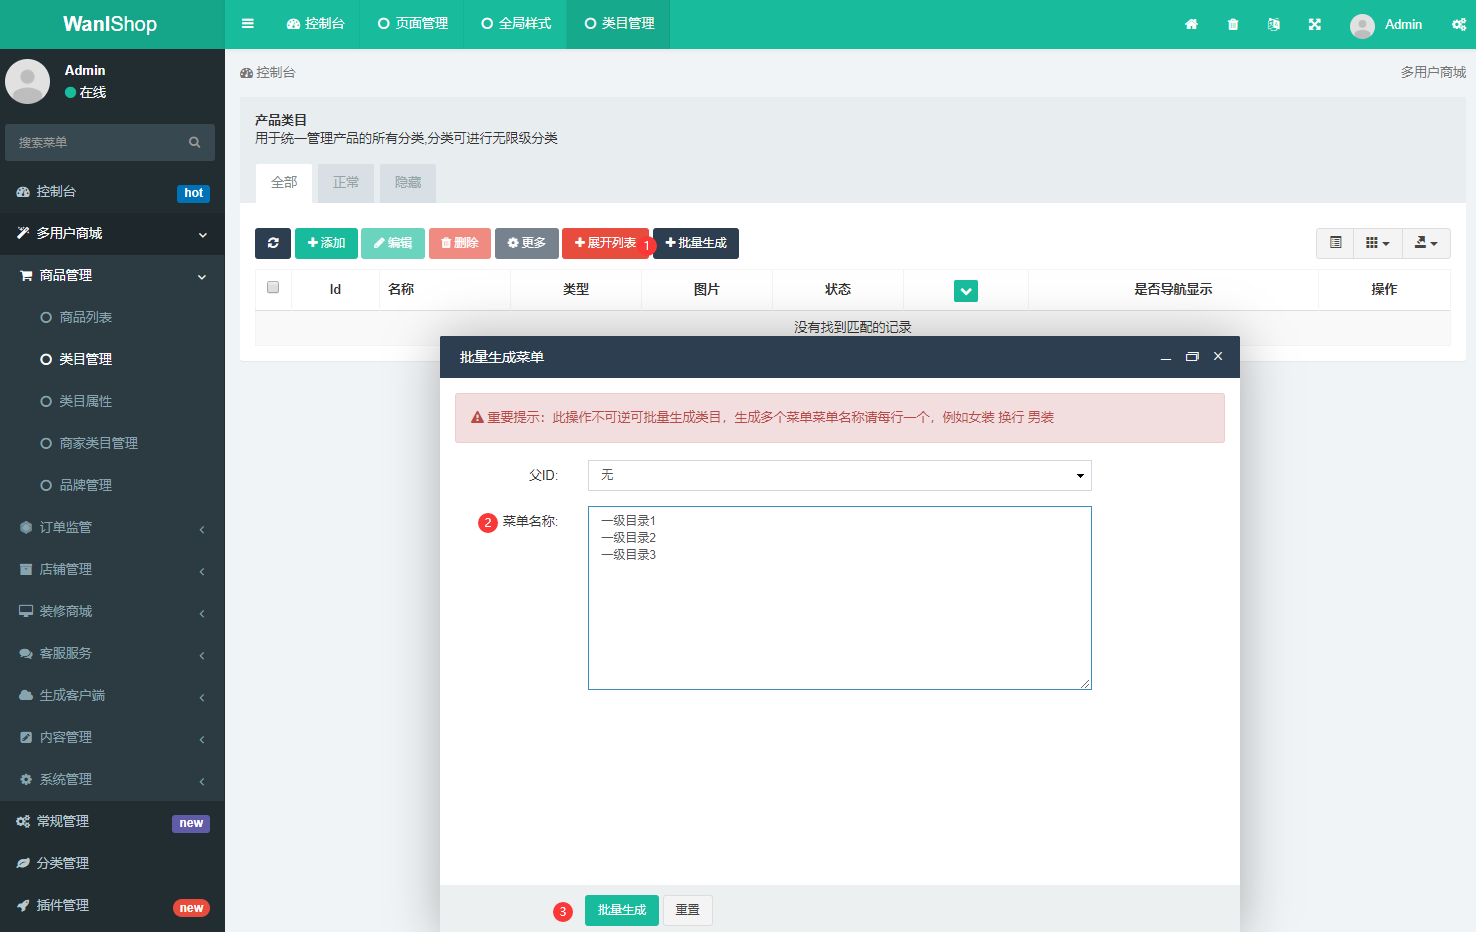Open 常规管理 in the sidebar
This screenshot has height=932, width=1476.
tap(112, 822)
